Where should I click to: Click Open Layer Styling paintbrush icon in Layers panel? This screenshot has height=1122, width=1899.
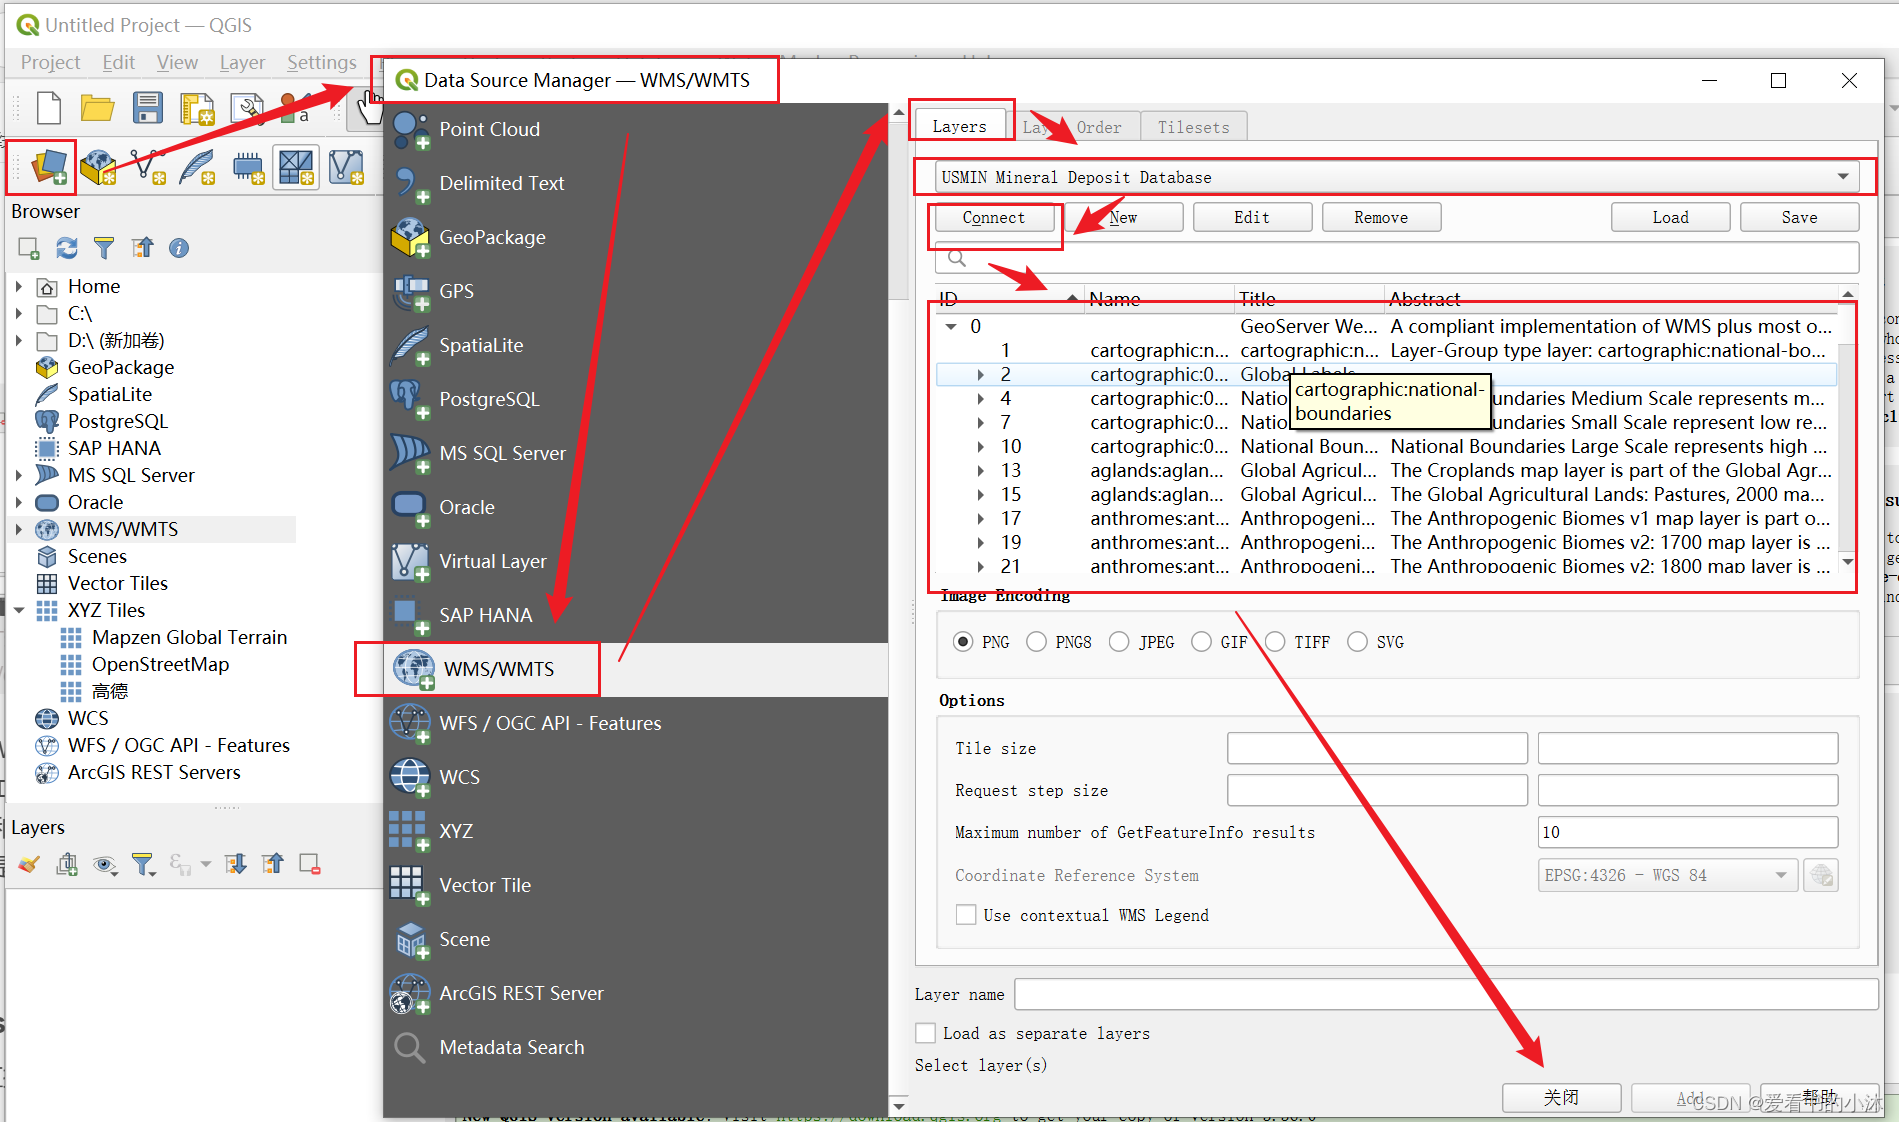click(29, 864)
